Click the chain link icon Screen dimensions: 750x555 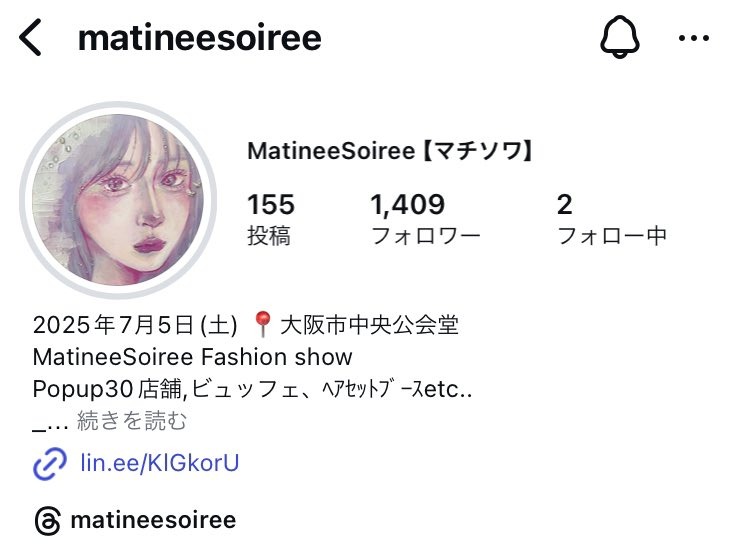50,463
